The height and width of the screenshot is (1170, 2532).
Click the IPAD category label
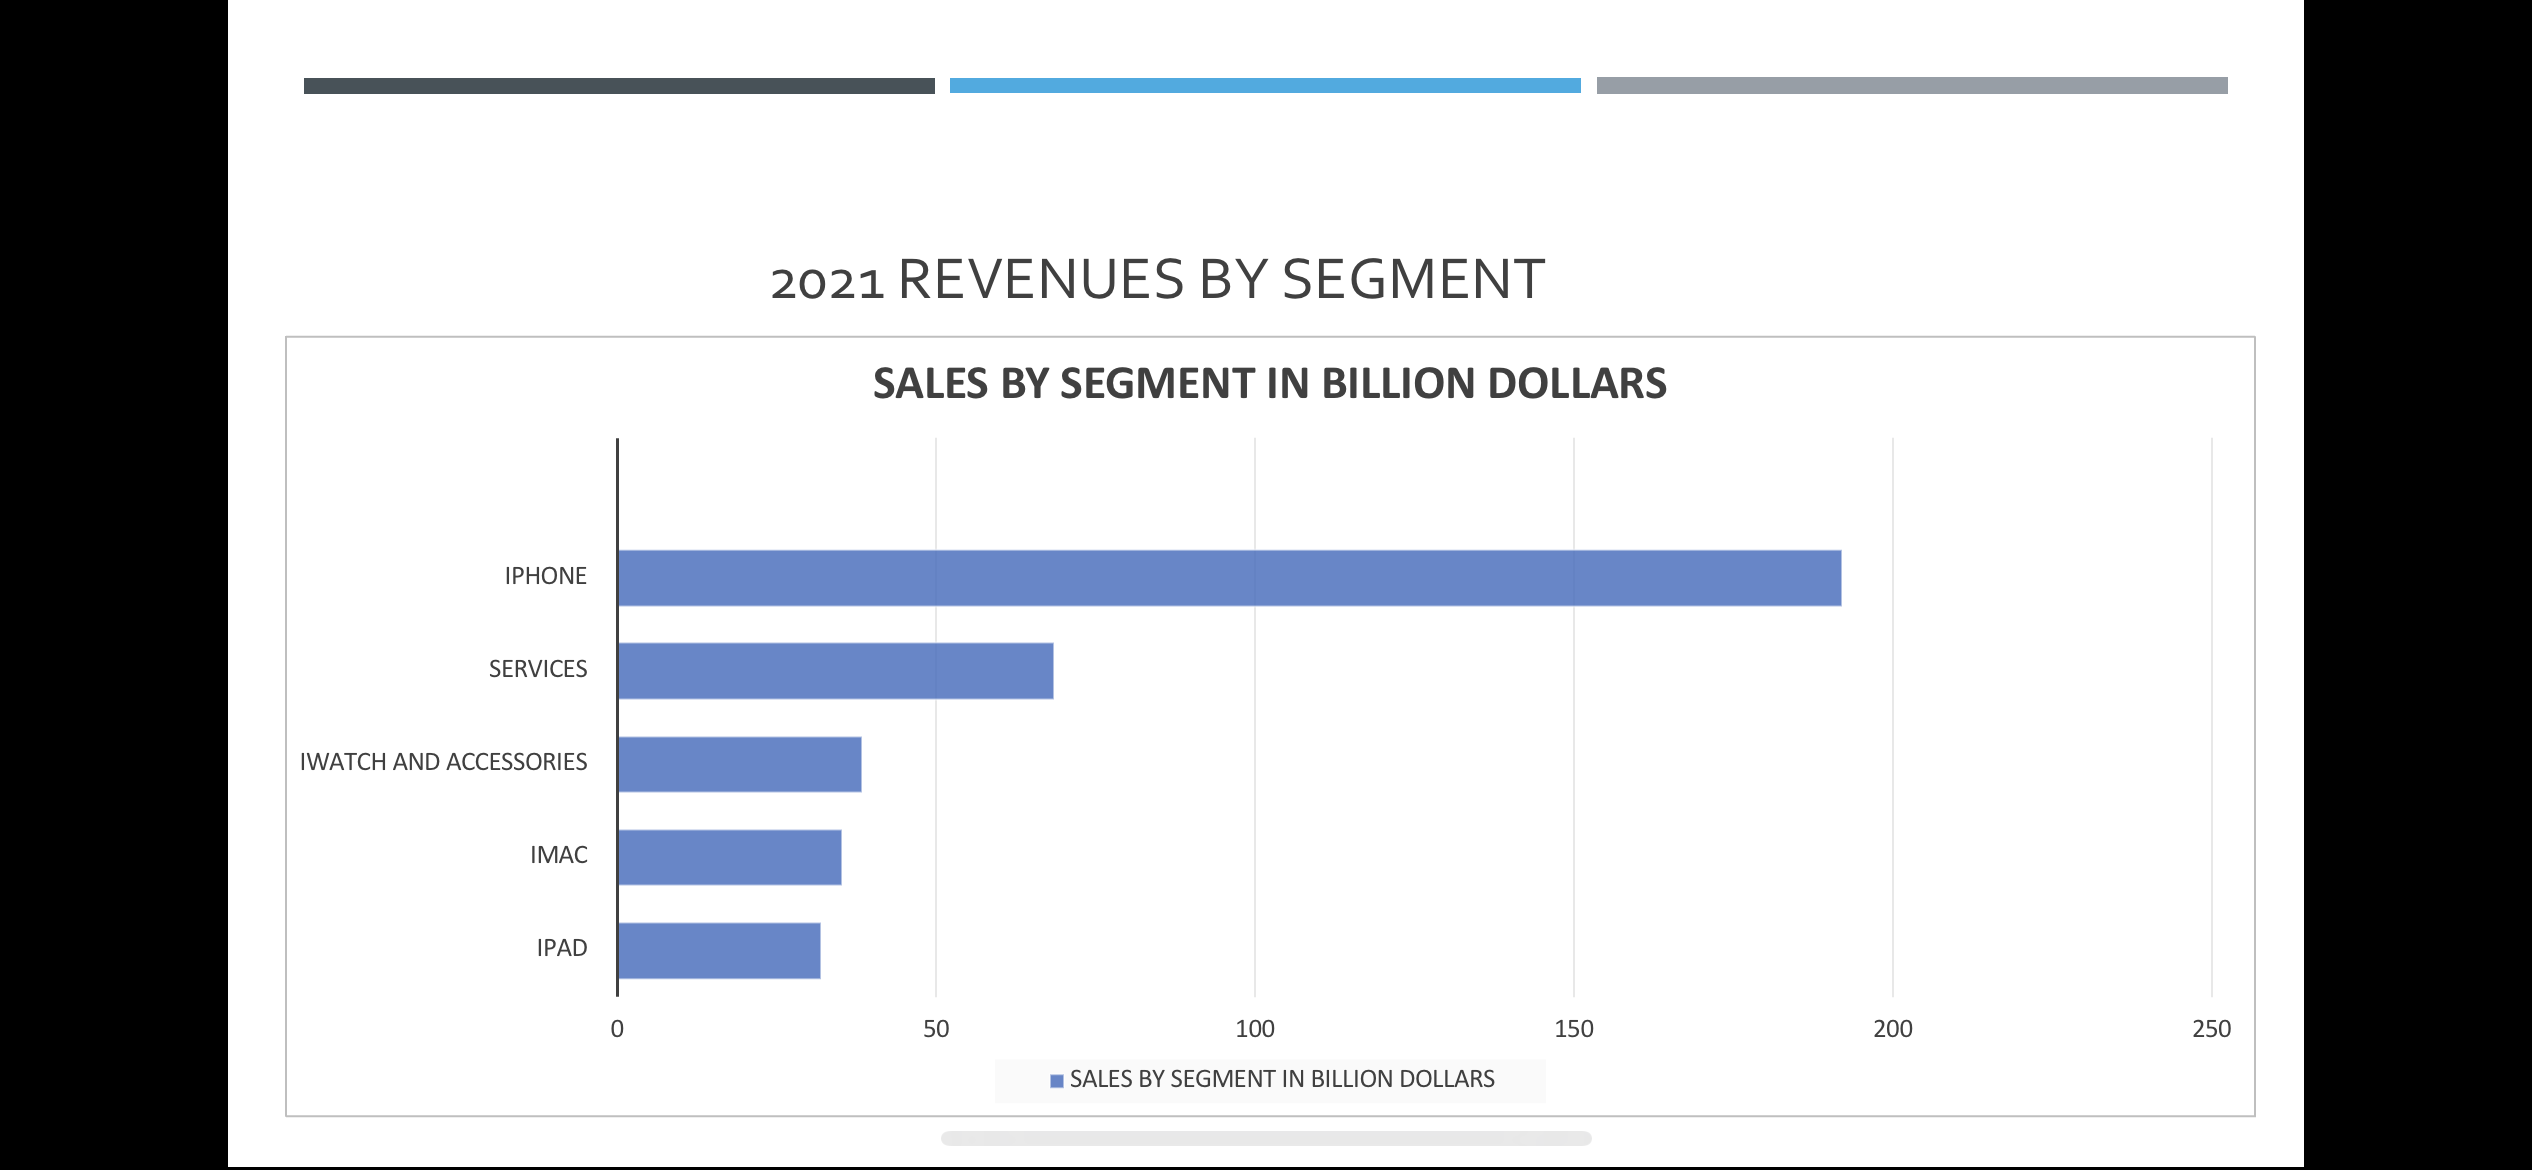561,948
